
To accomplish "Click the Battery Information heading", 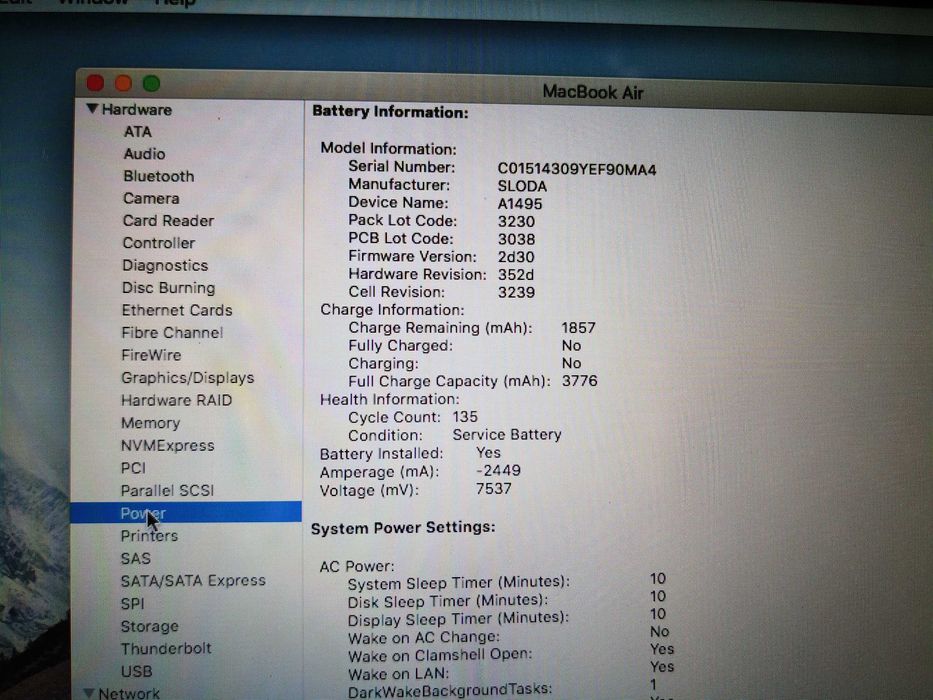I will [x=390, y=112].
